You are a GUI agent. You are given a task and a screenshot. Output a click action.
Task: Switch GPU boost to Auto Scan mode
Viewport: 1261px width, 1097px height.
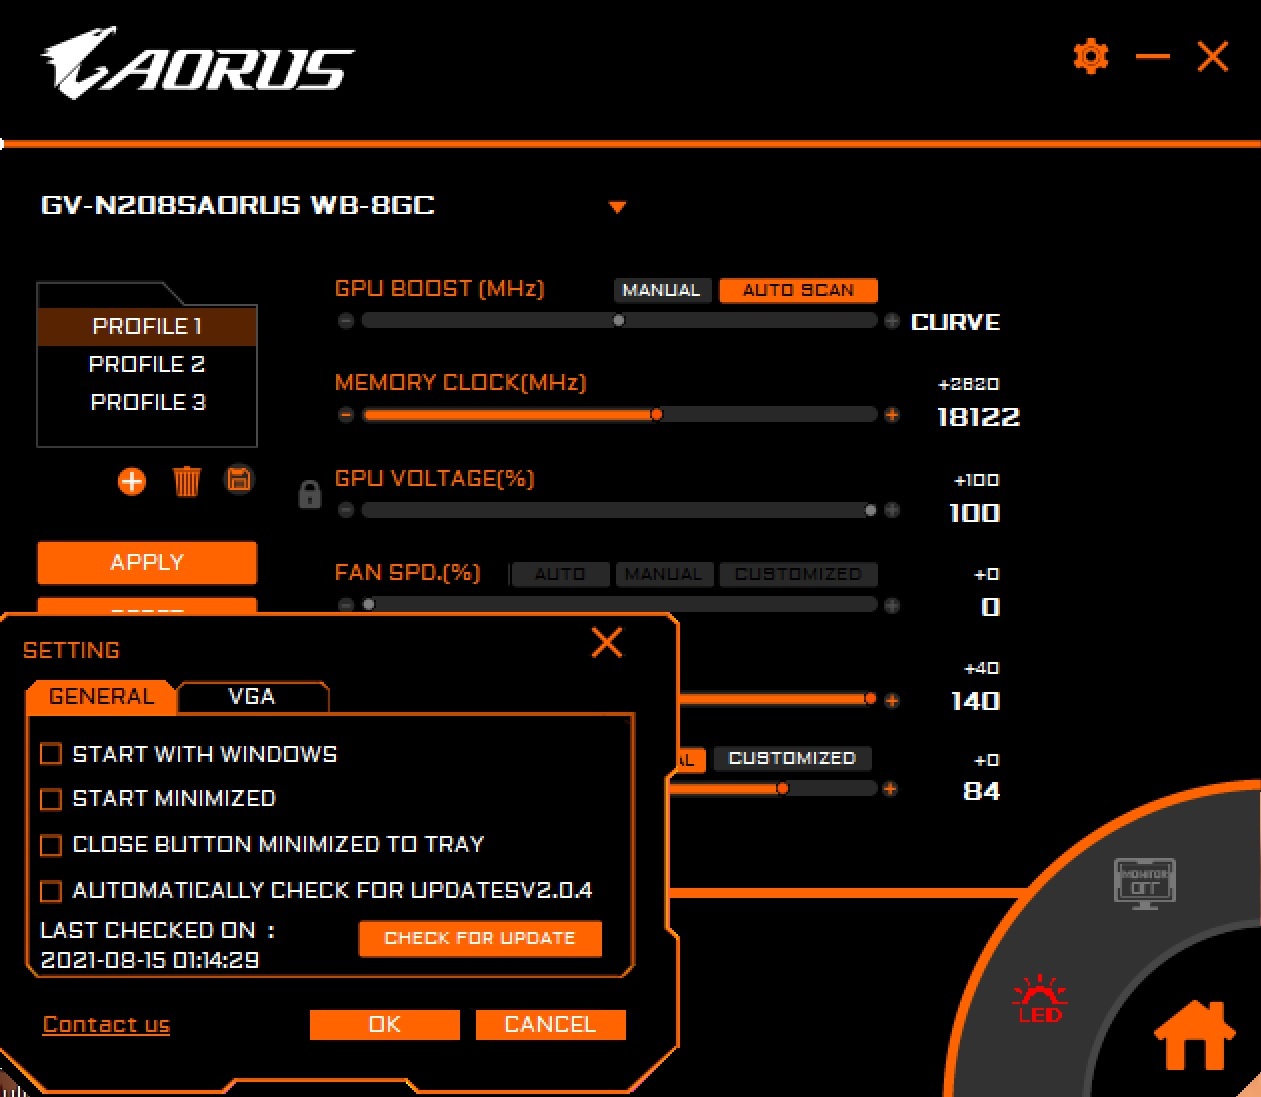point(798,290)
